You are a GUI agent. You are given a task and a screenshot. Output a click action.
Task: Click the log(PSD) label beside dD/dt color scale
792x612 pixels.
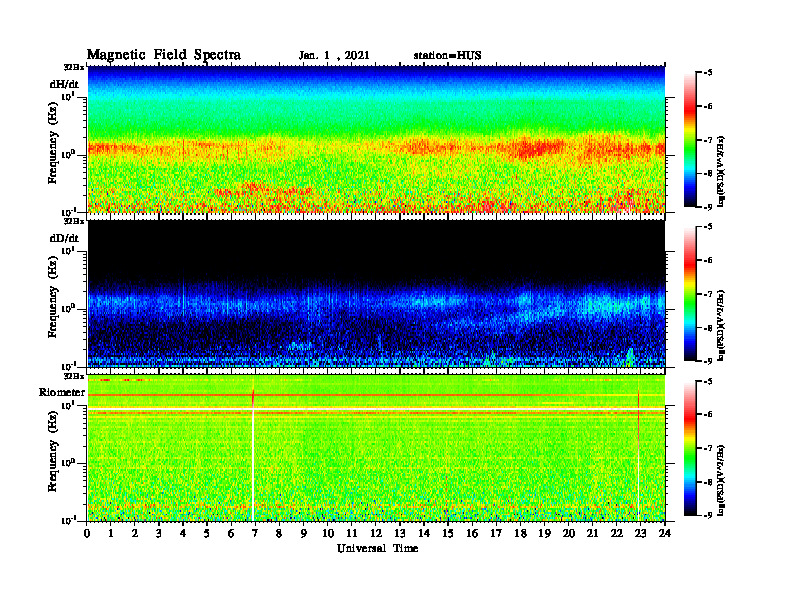[721, 325]
